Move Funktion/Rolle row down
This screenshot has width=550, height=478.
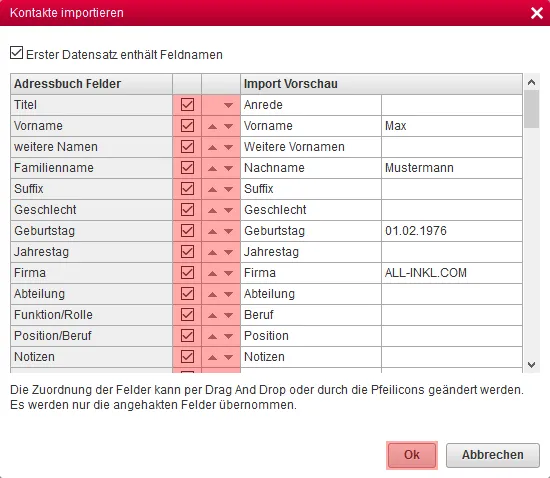228,315
